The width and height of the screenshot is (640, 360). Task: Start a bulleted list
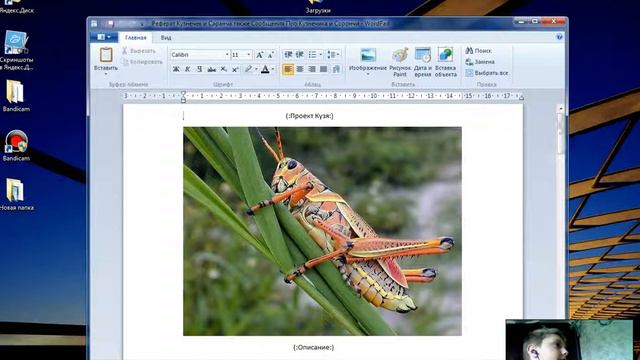click(312, 55)
